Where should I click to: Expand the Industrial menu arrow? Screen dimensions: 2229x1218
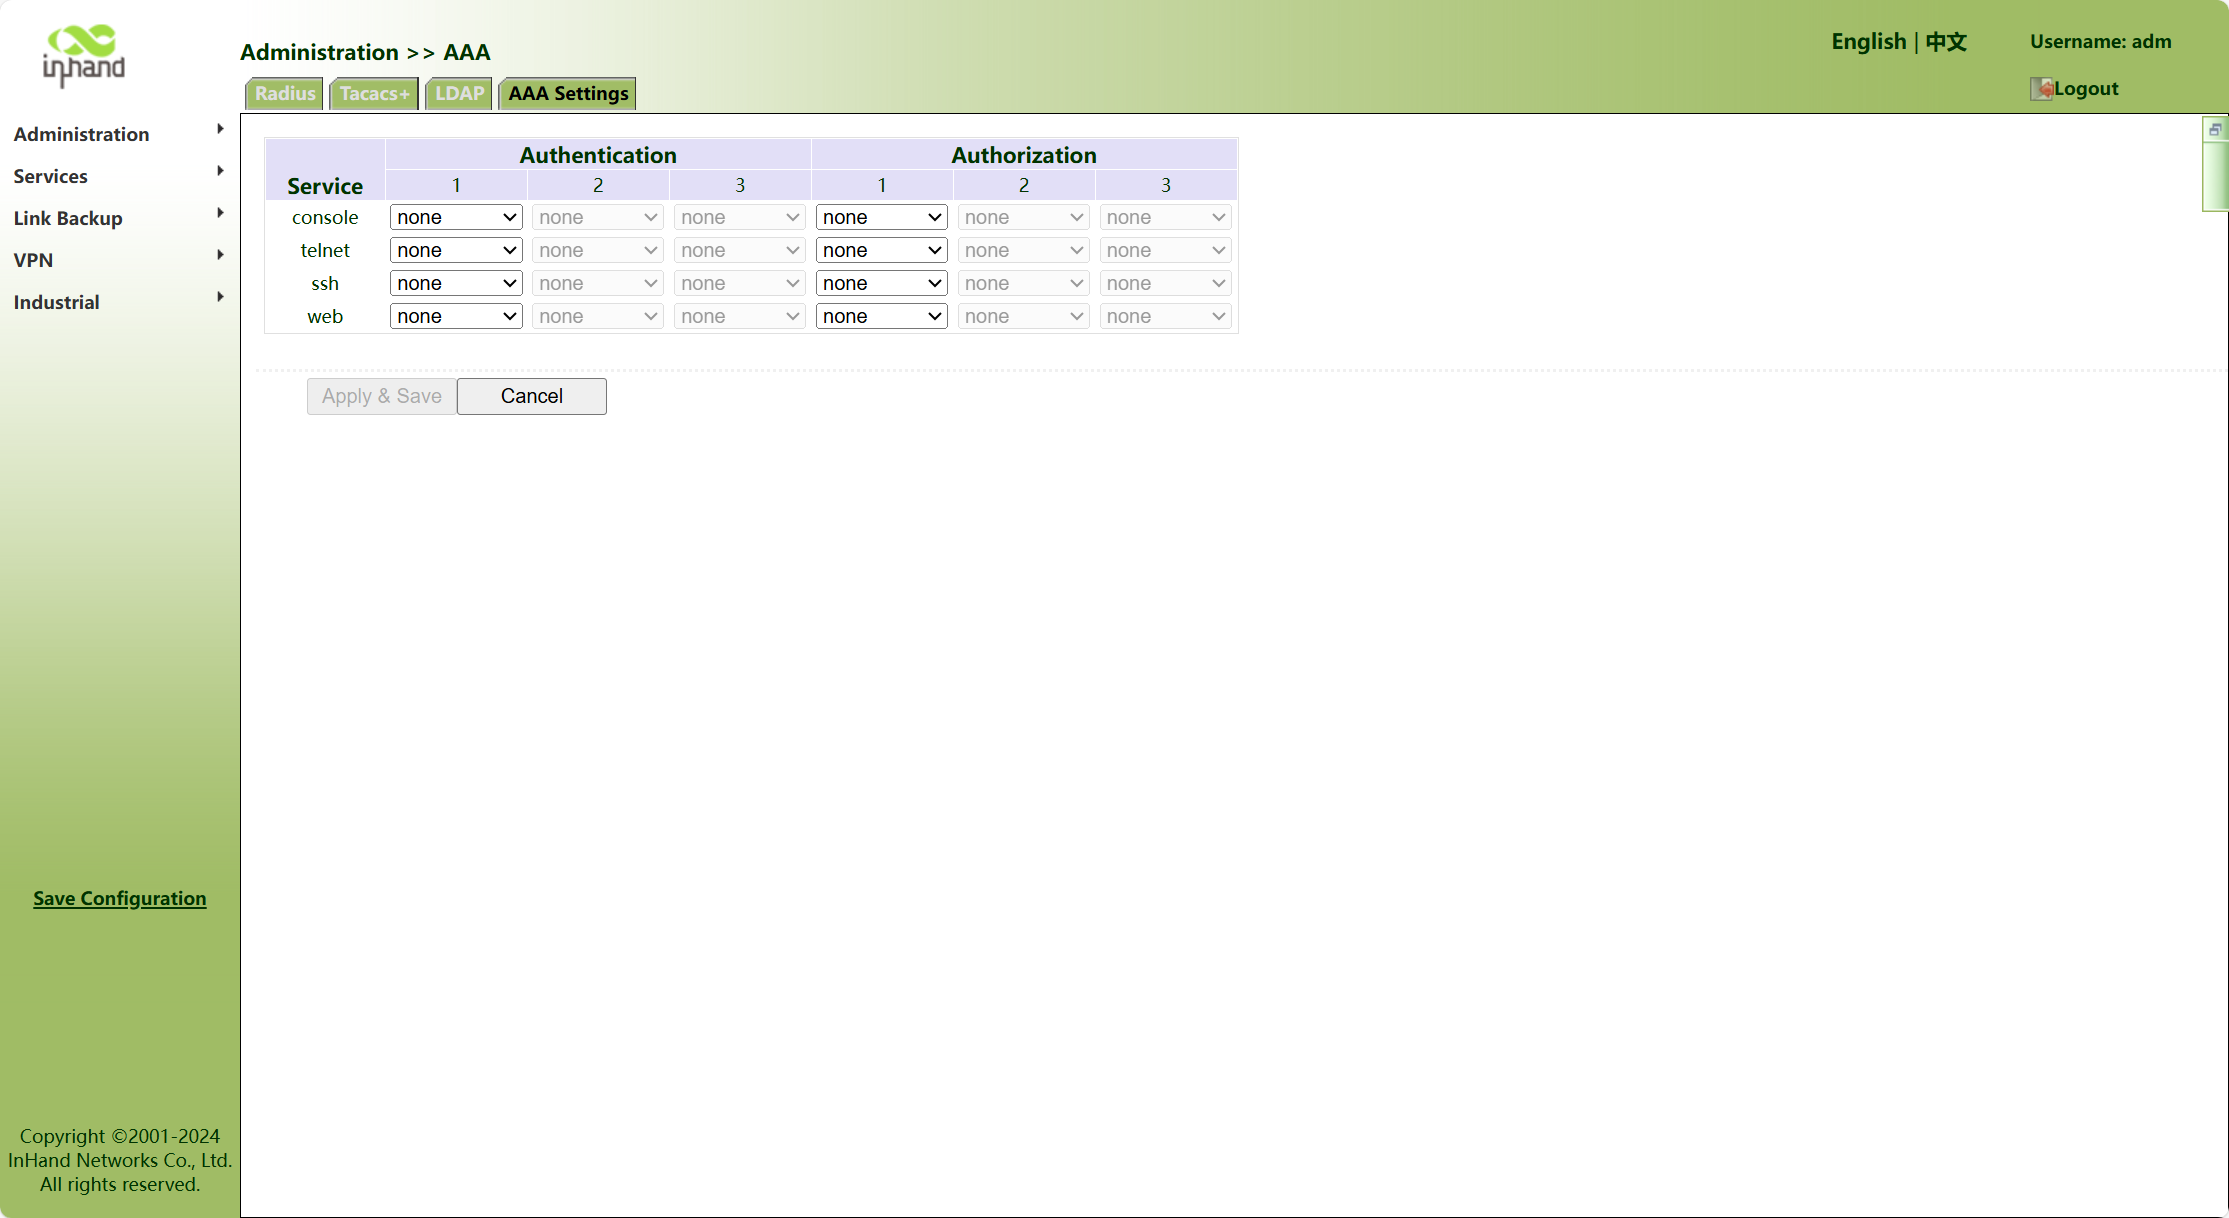pyautogui.click(x=220, y=297)
